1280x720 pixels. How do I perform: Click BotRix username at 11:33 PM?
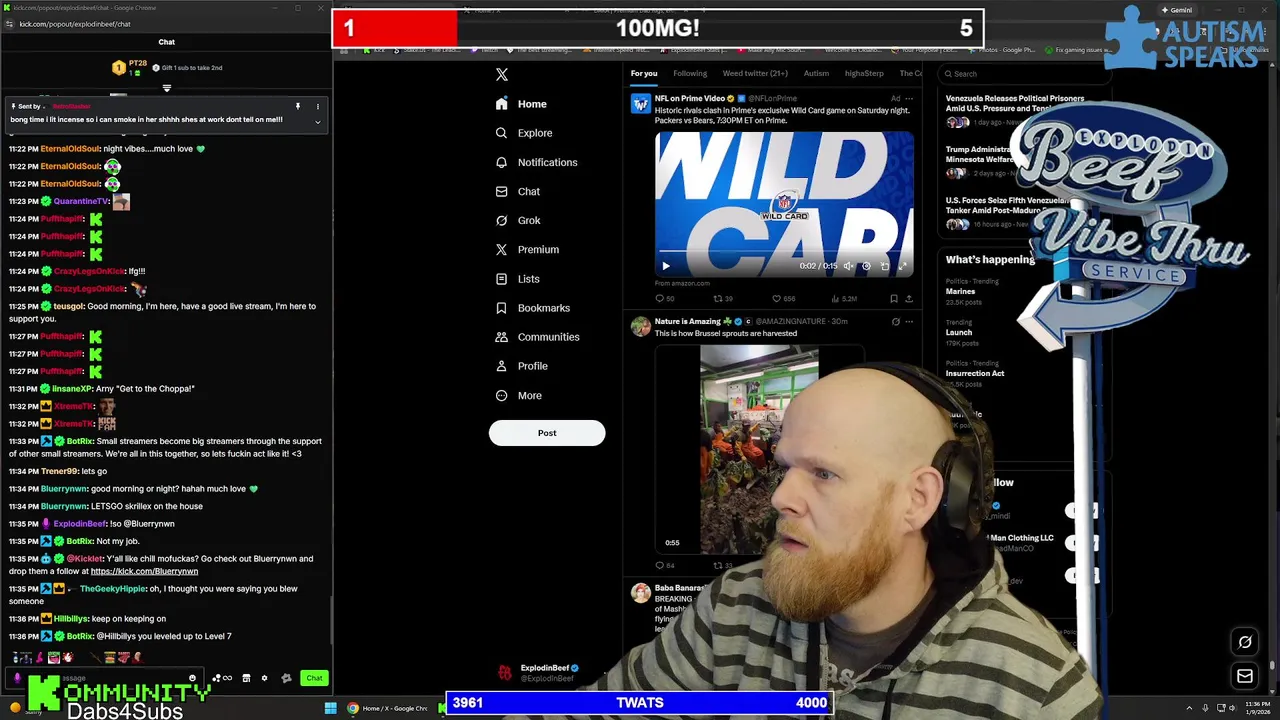pos(79,441)
